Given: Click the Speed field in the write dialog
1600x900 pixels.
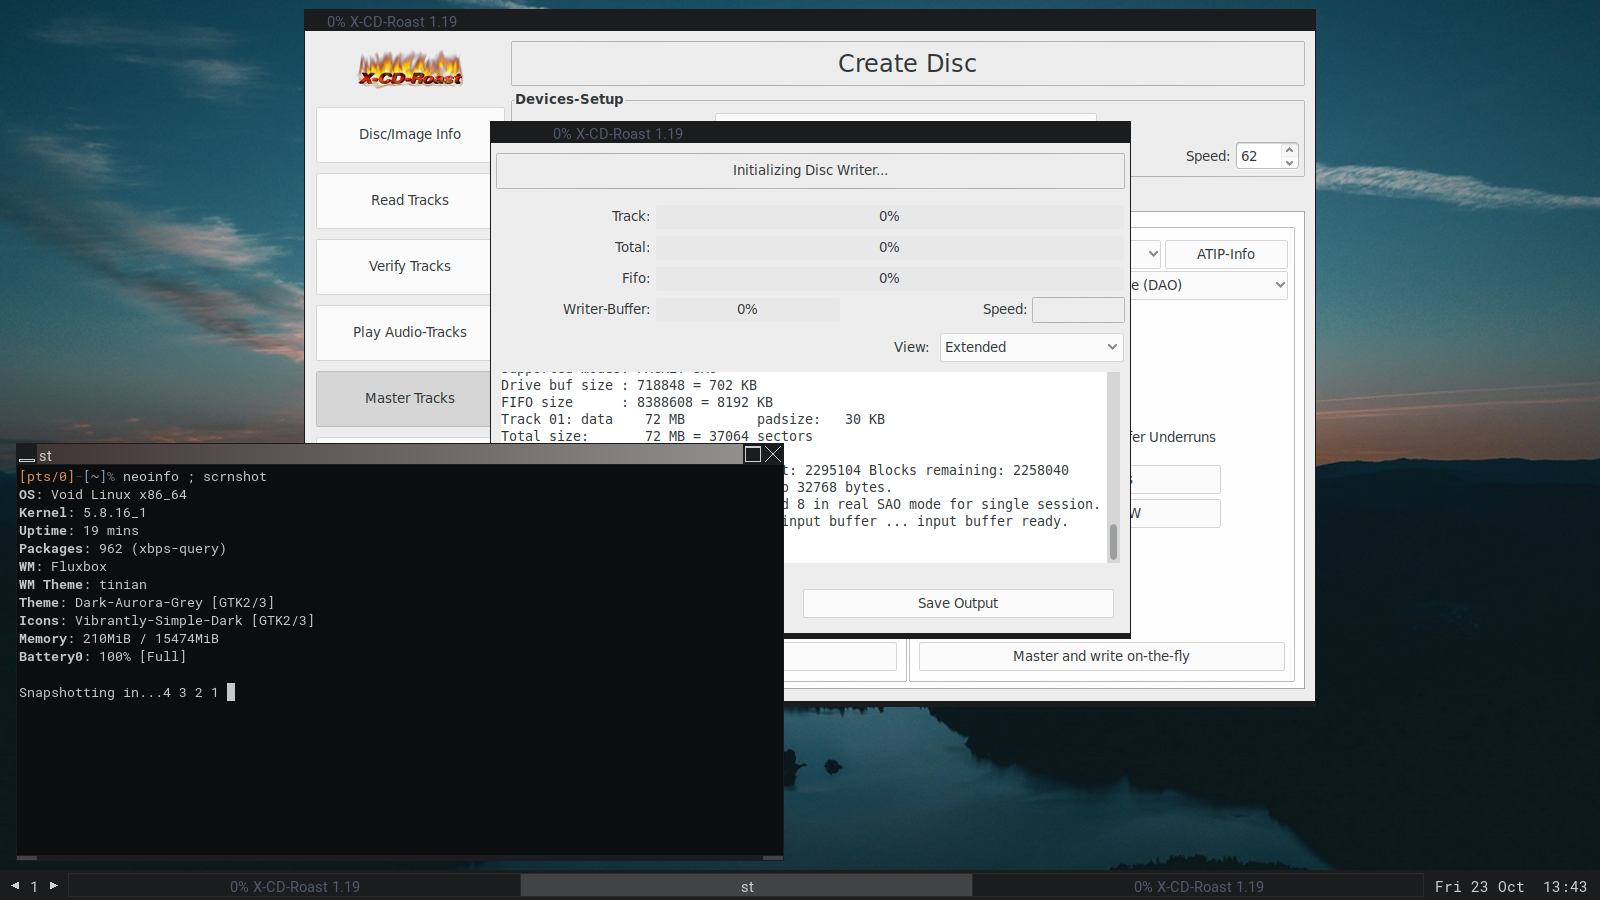Looking at the screenshot, I should point(1078,309).
